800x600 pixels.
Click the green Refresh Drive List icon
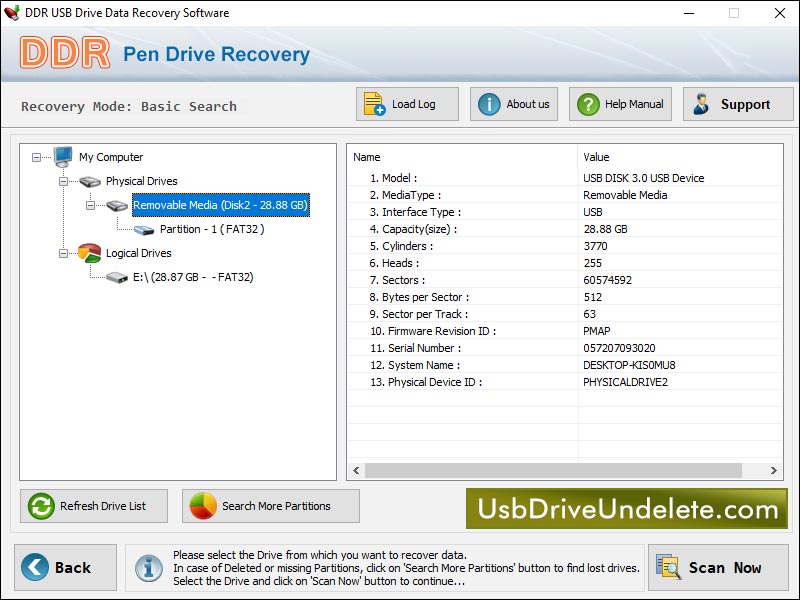[41, 506]
